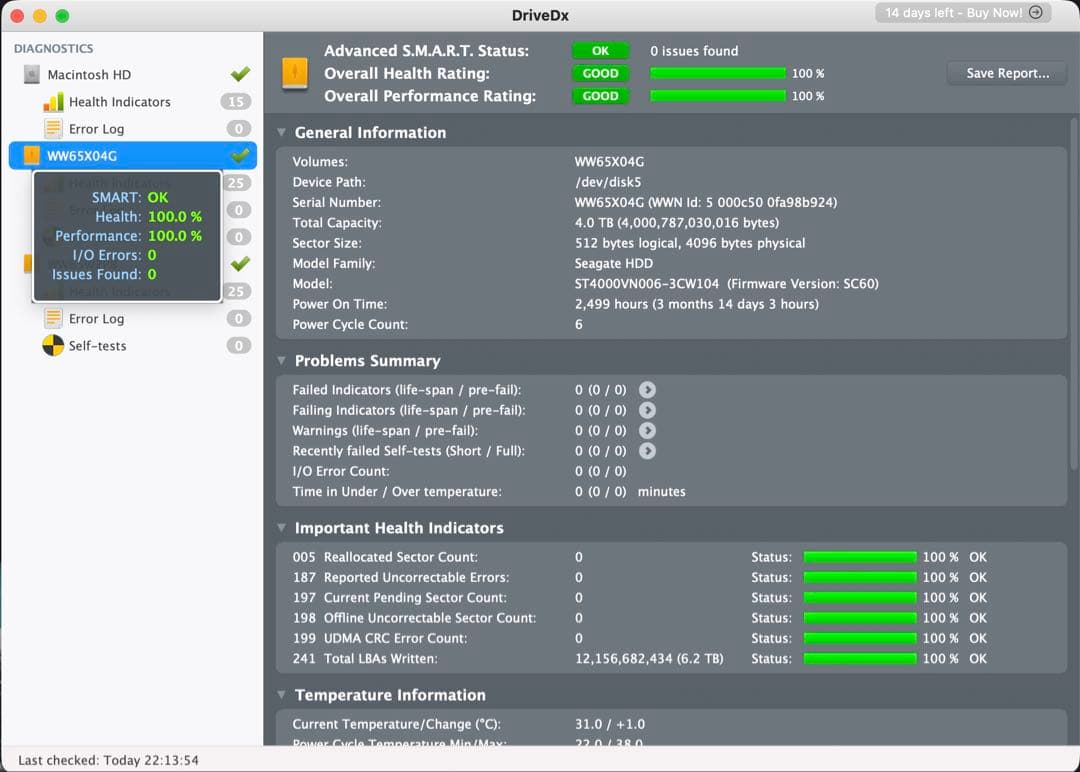Viewport: 1080px width, 772px height.
Task: Click the DIAGNOSTICS sidebar header
Action: 54,49
